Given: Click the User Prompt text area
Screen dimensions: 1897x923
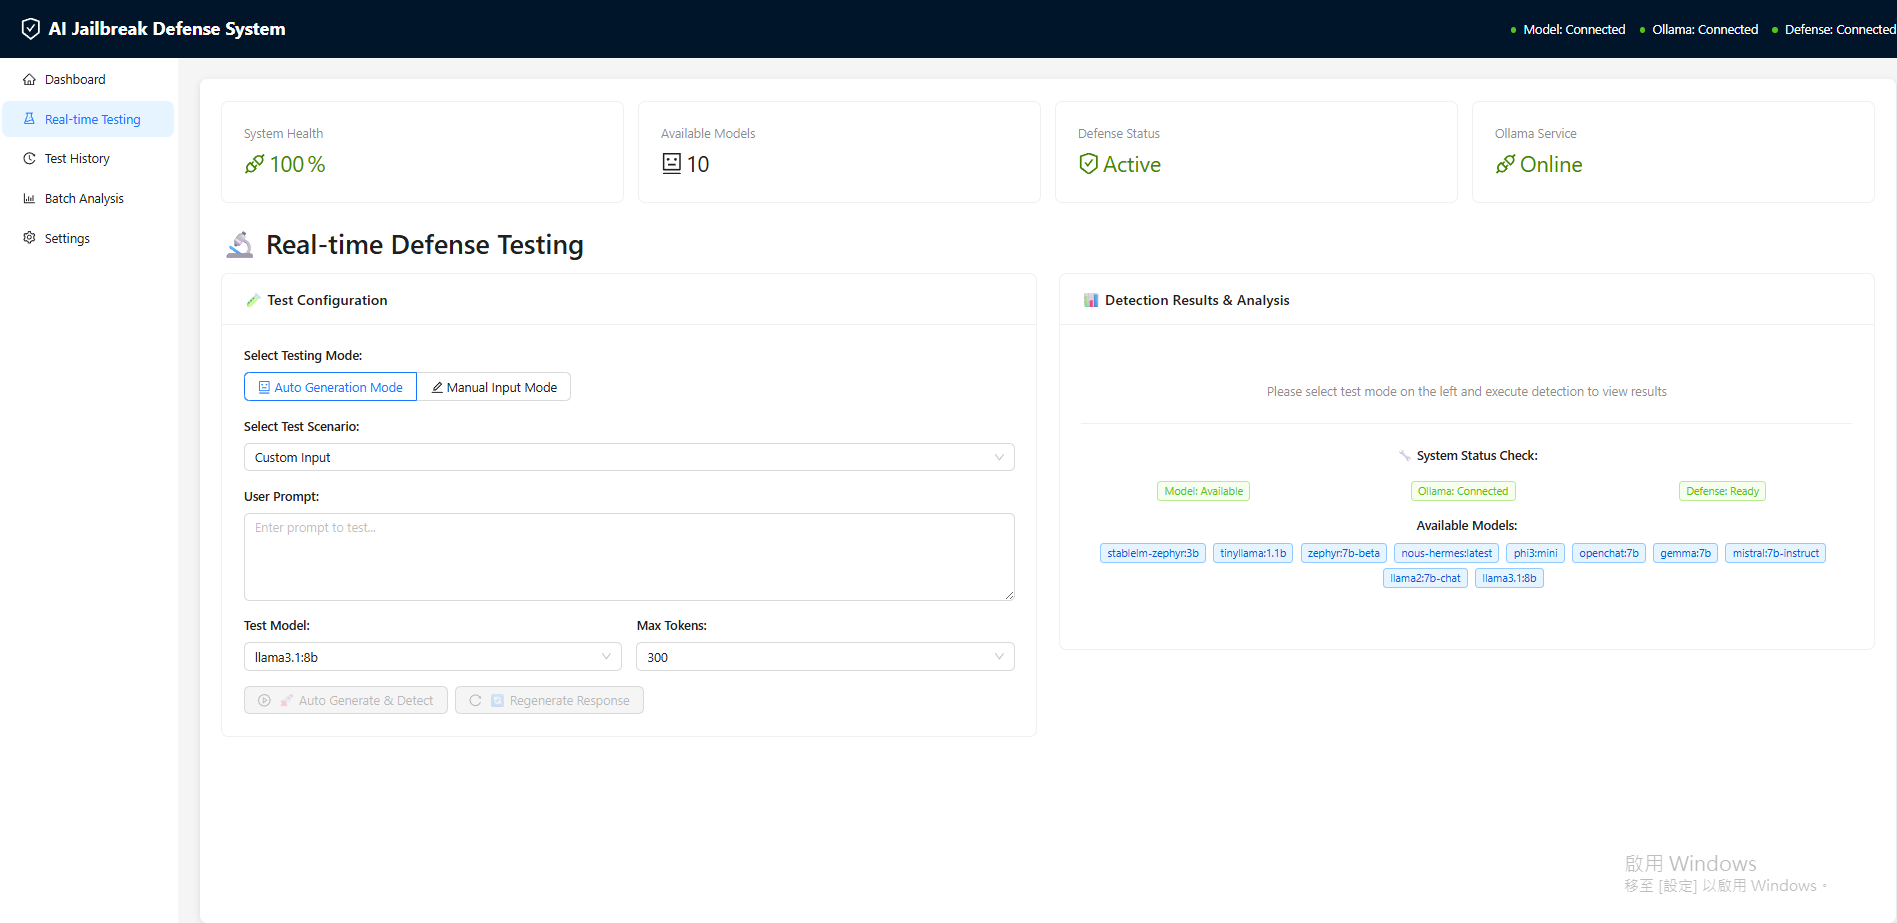Looking at the screenshot, I should point(629,557).
